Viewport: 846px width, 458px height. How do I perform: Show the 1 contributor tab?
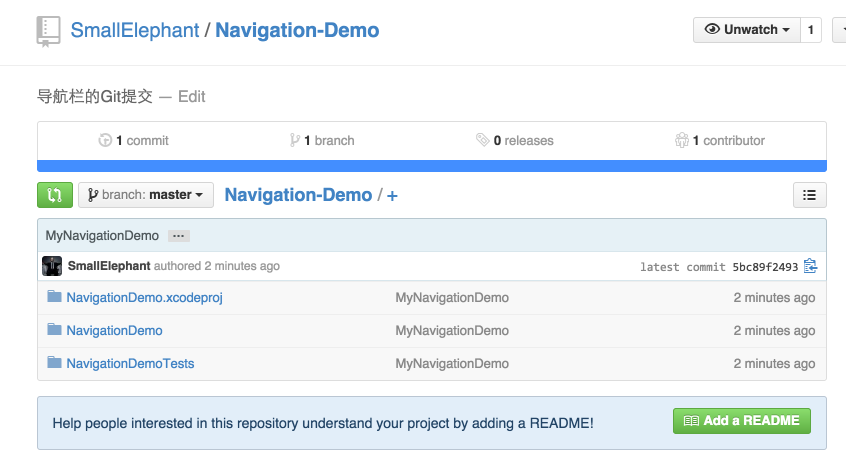[x=720, y=141]
